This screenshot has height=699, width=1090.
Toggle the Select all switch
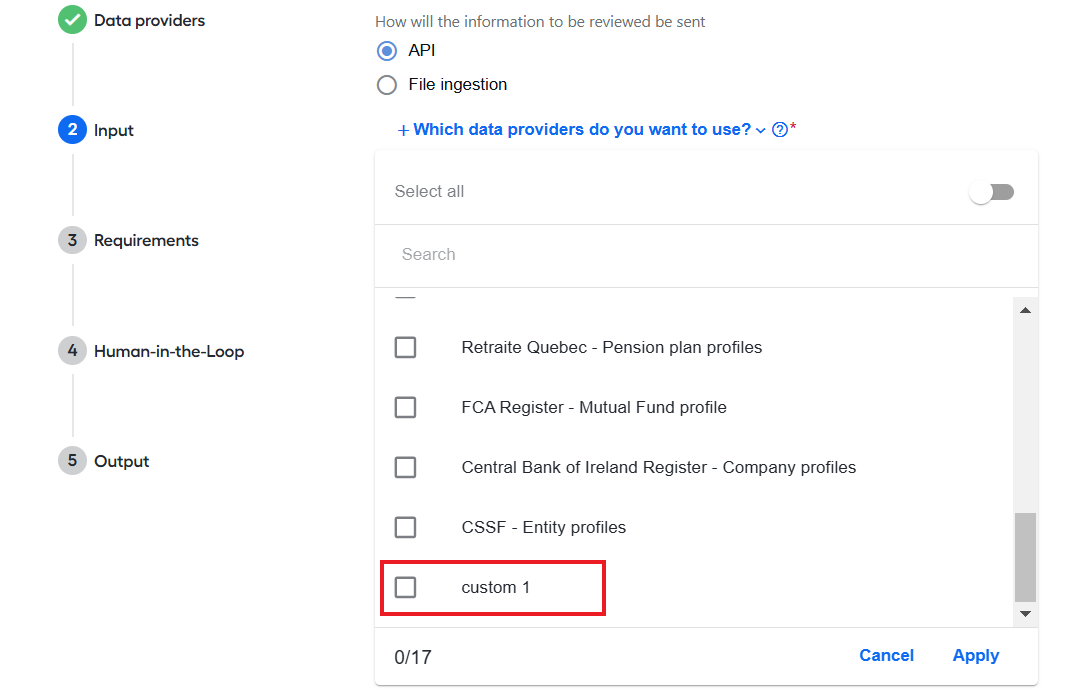992,192
